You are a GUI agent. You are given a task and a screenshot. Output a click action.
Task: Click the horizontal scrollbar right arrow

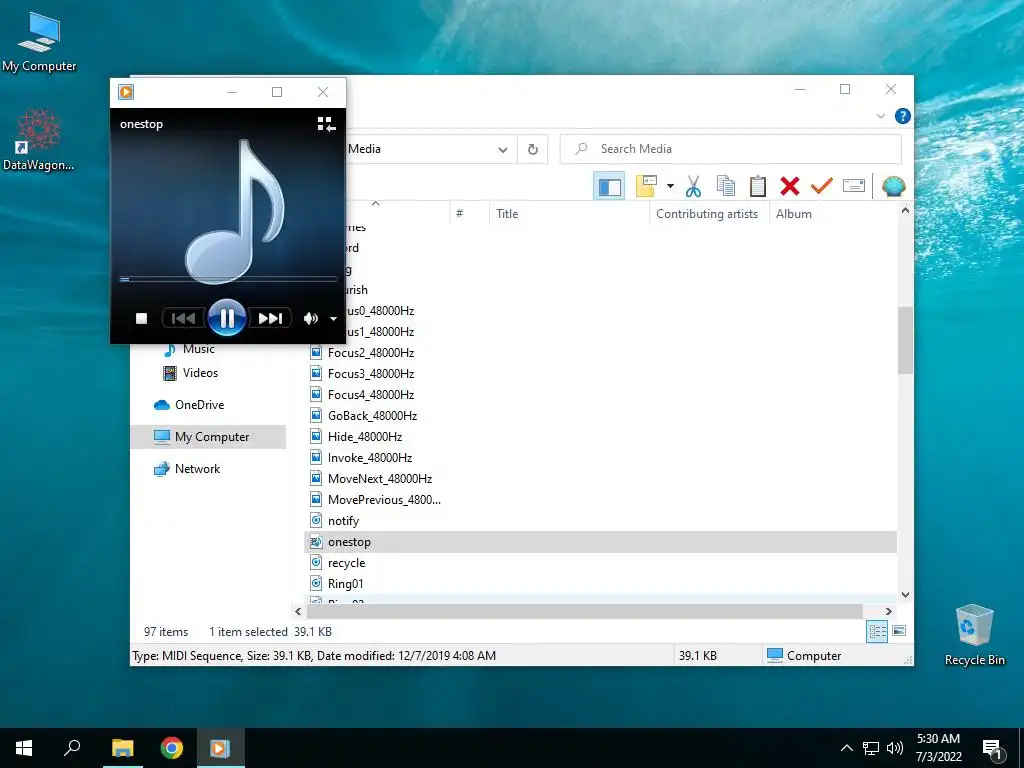pos(888,611)
